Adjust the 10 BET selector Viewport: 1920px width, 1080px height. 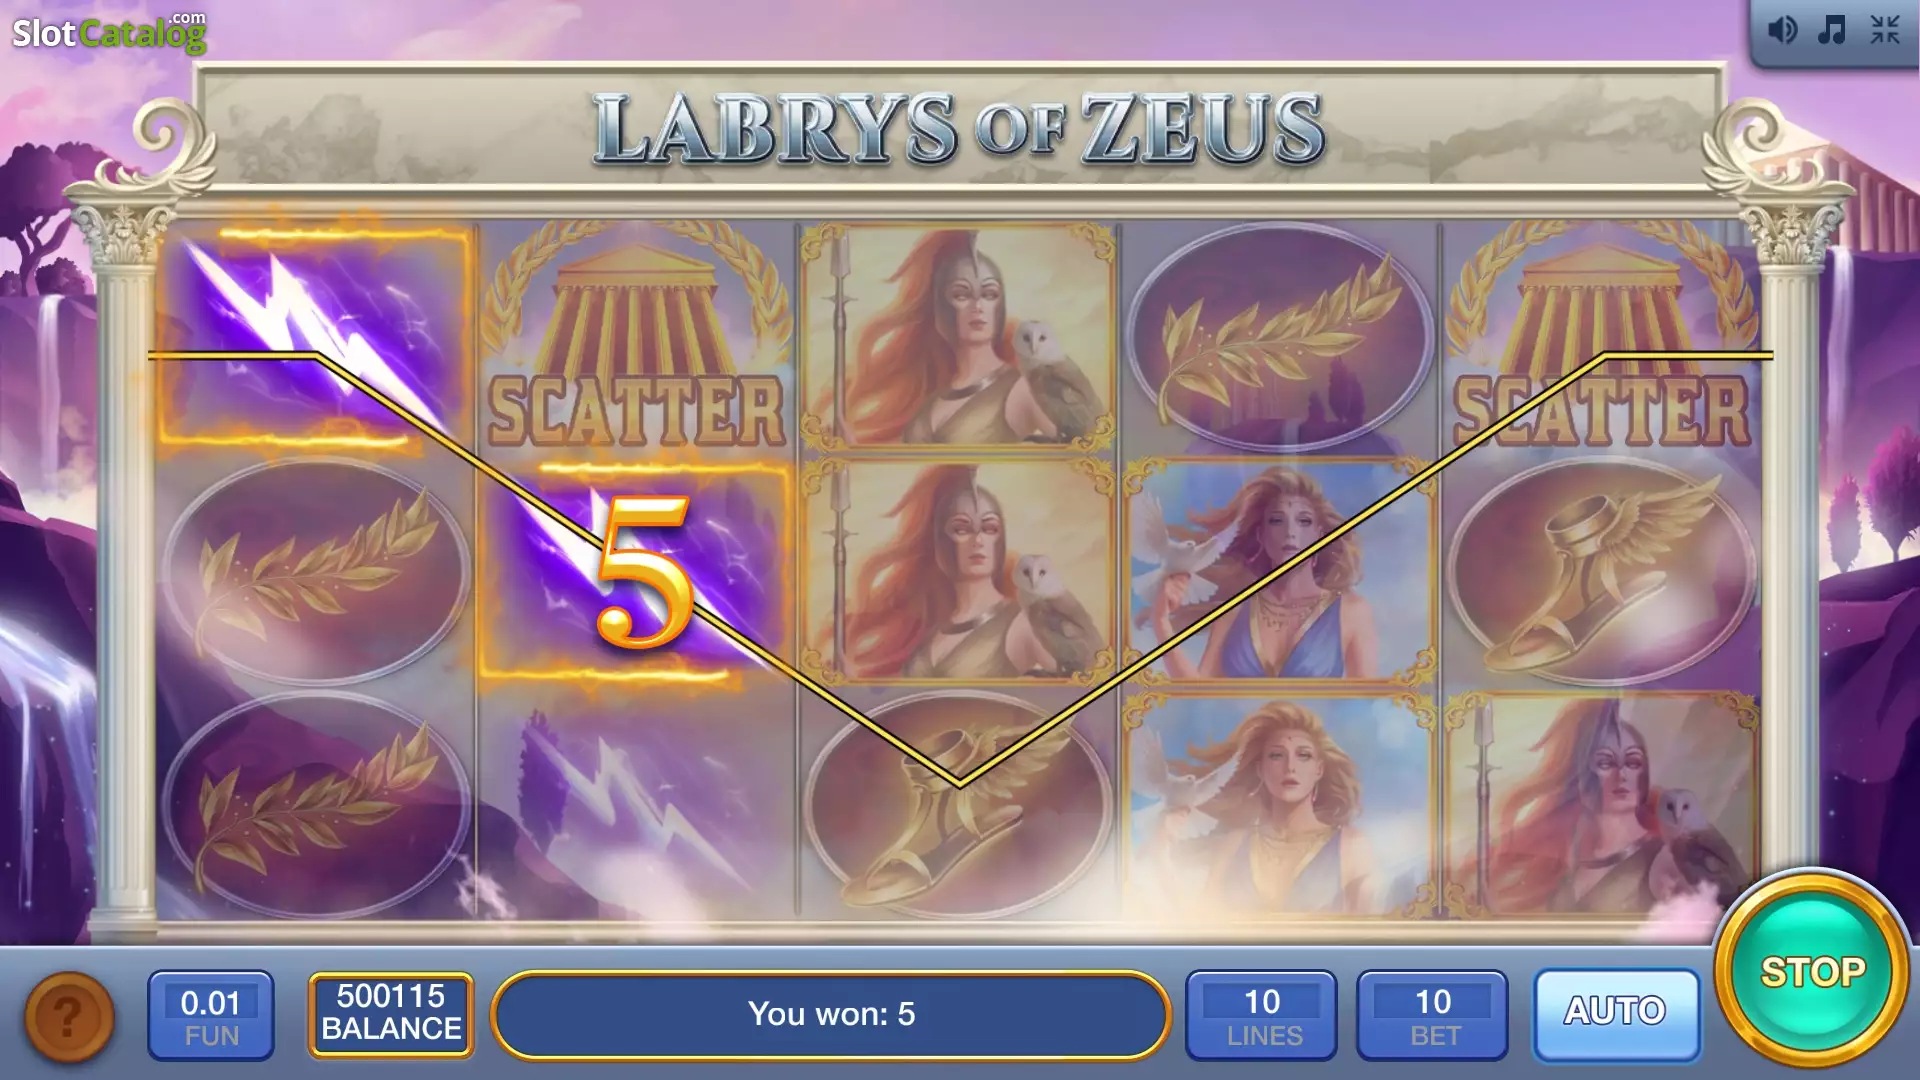(1432, 1016)
